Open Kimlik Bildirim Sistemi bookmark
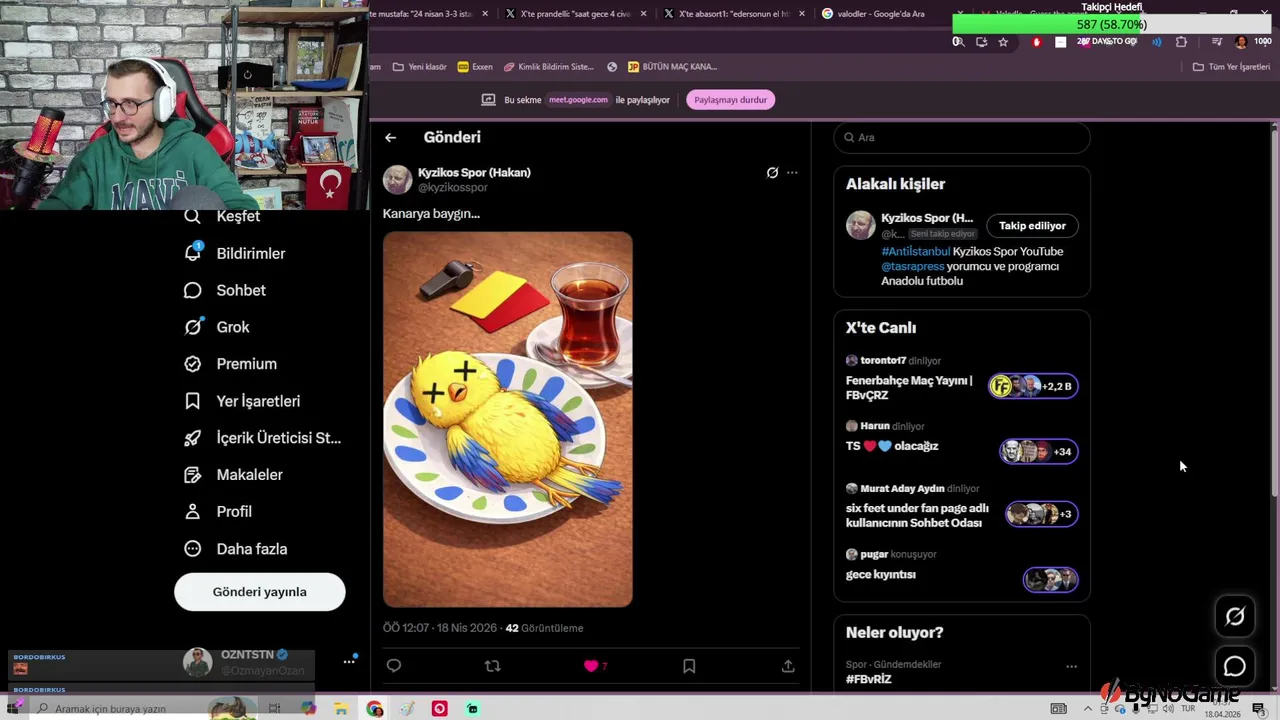This screenshot has height=720, width=1280. coord(549,67)
